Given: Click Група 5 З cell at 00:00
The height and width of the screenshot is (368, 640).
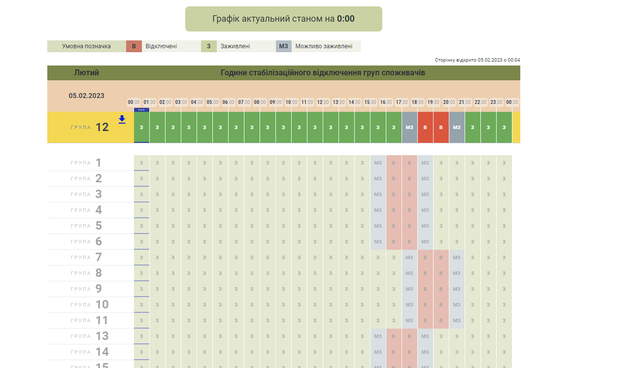Looking at the screenshot, I should coord(142,226).
